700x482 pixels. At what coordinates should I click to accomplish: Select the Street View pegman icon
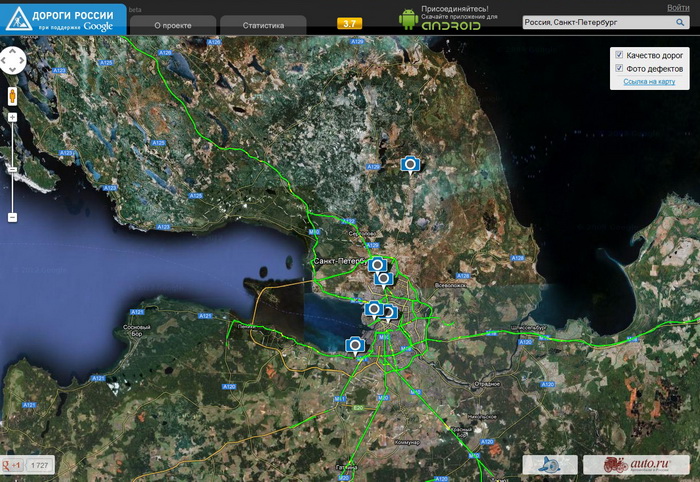point(12,96)
